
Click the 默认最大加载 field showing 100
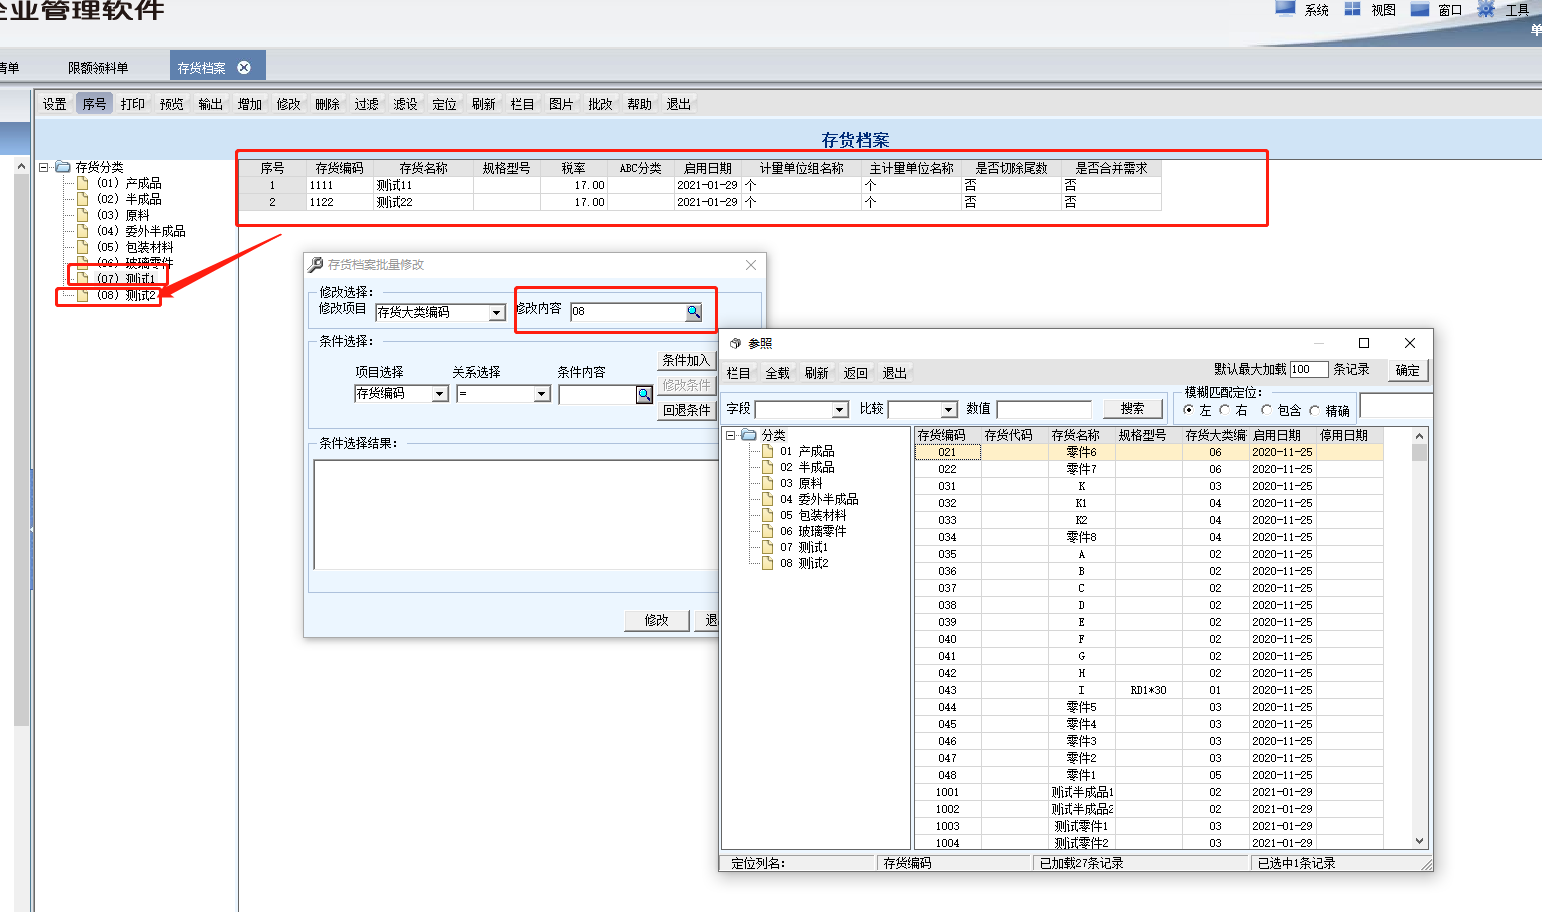coord(1309,369)
